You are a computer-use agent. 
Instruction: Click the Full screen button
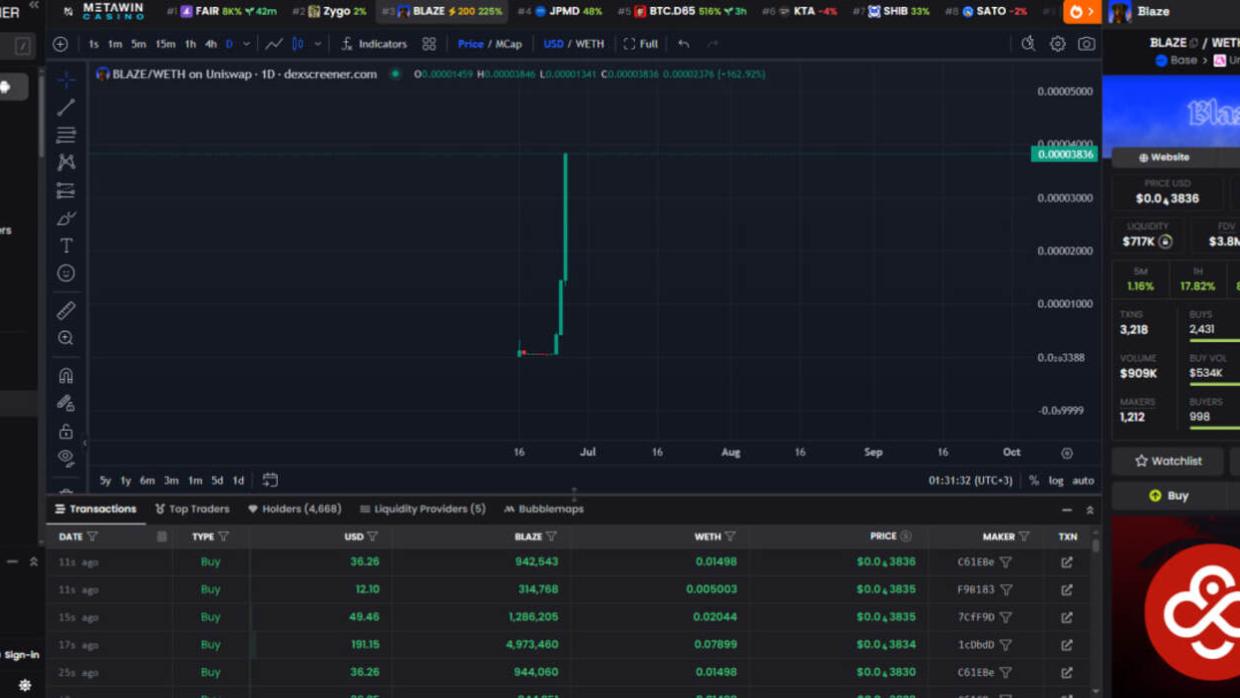[x=641, y=44]
